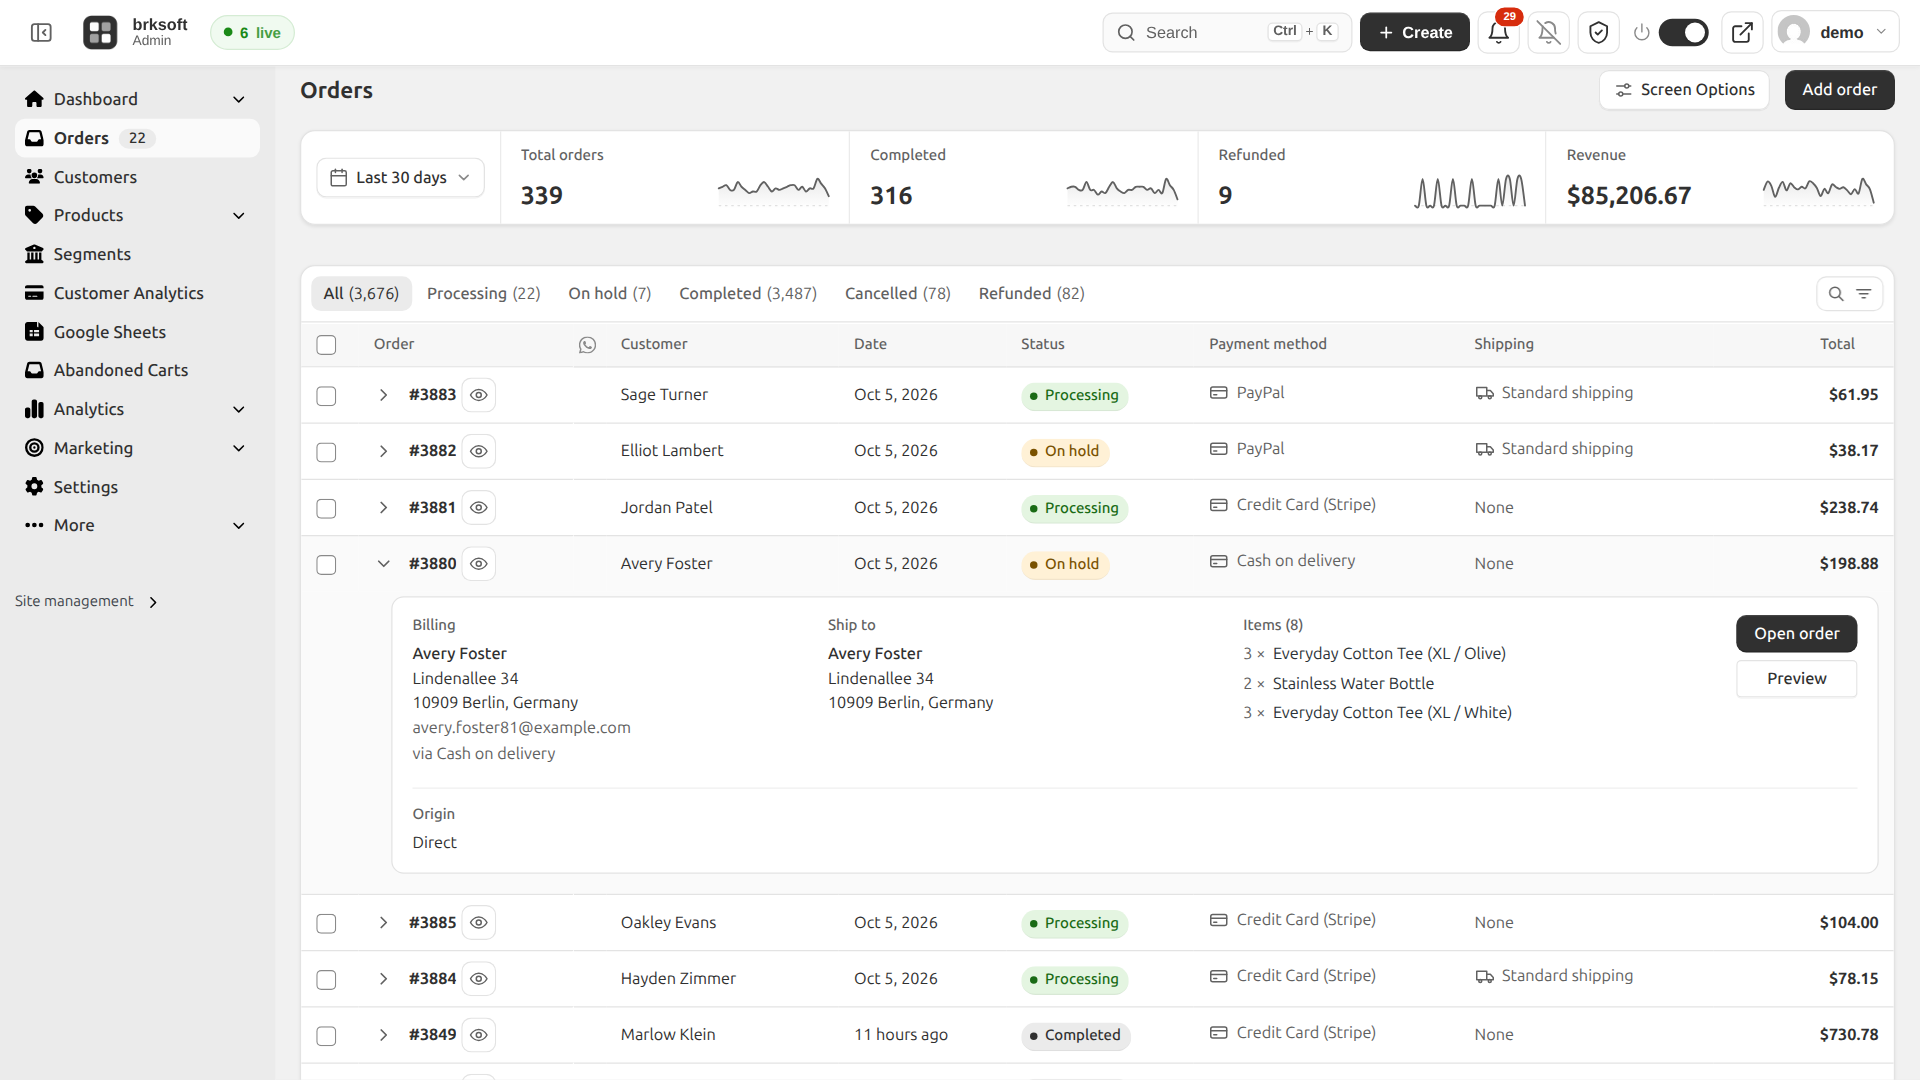This screenshot has height=1080, width=1920.
Task: Click the Add order button
Action: point(1839,90)
